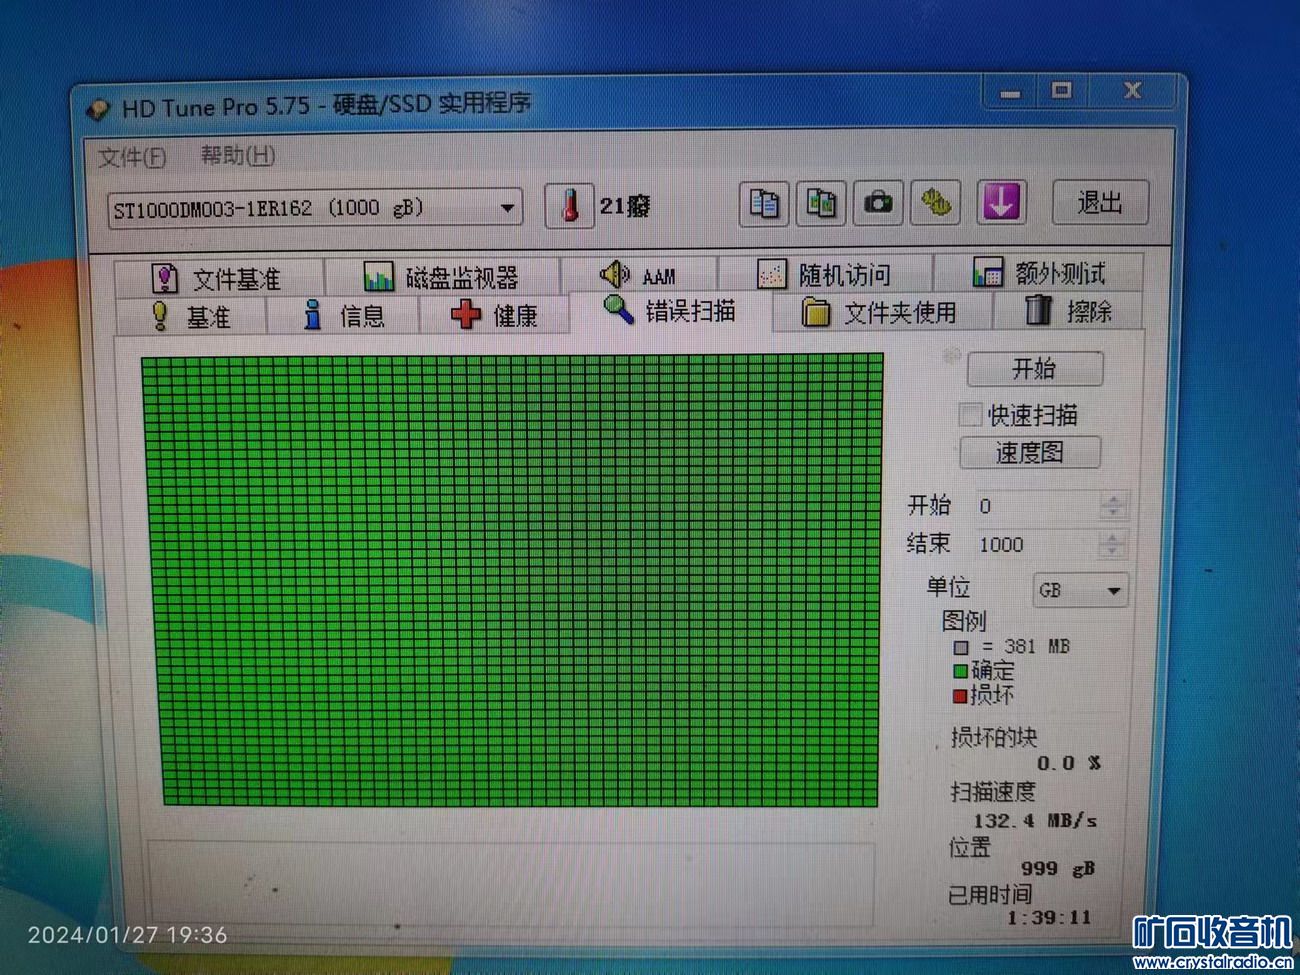Switch to 文件夹使用 tab

881,313
